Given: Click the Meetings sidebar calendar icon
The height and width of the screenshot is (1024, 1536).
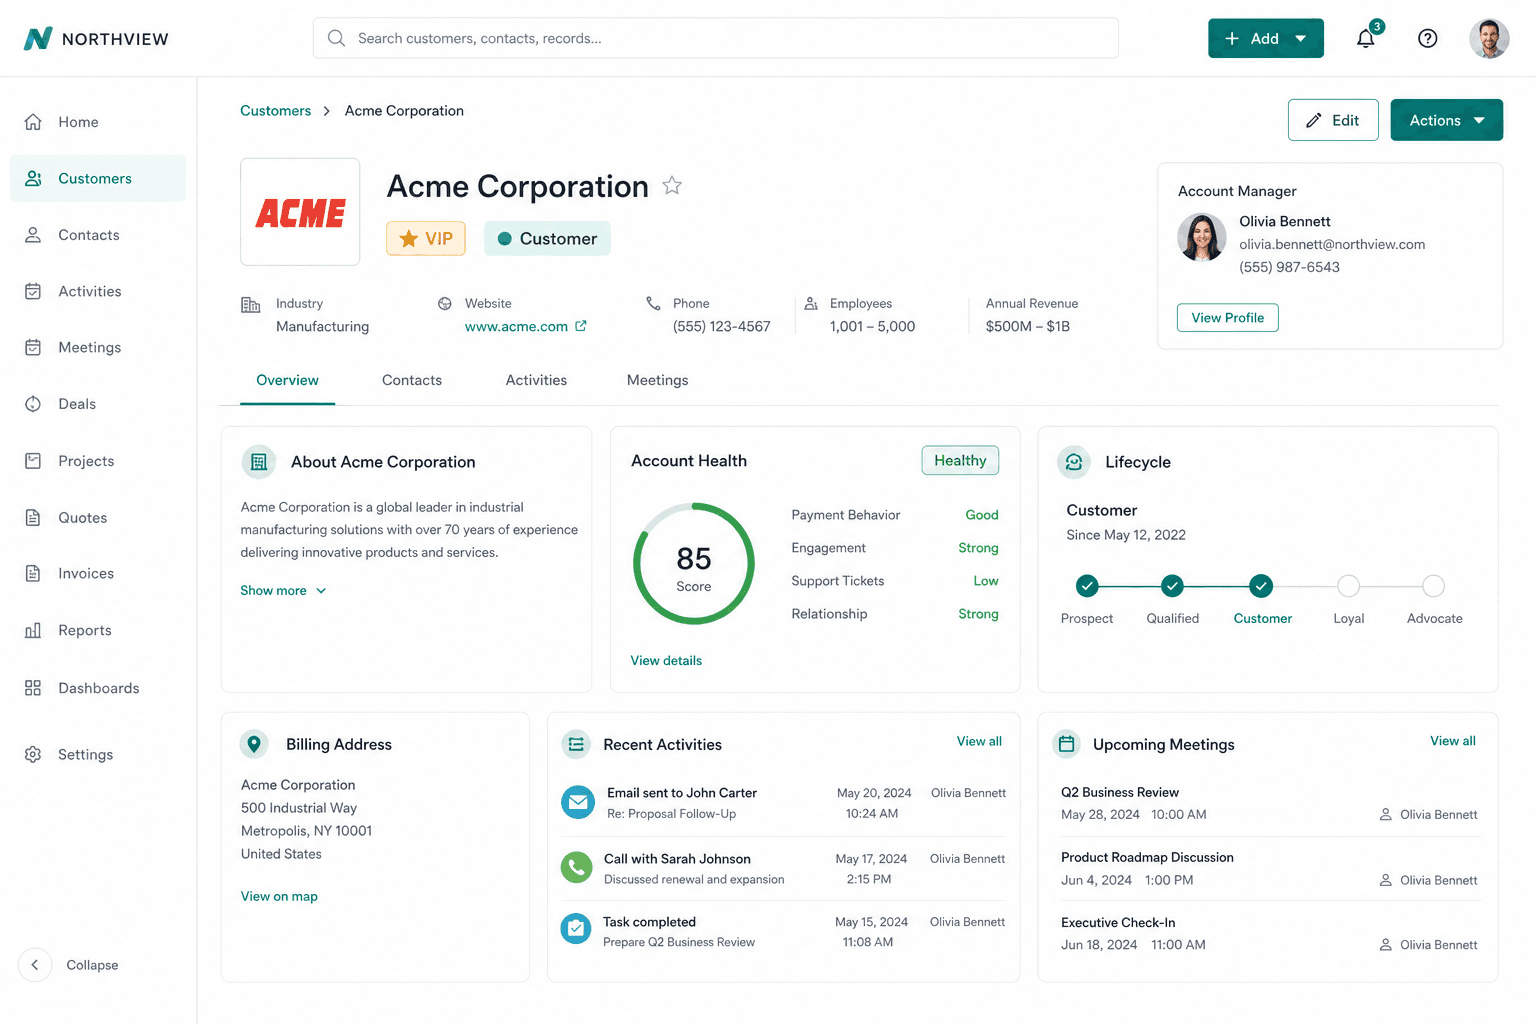Looking at the screenshot, I should tap(33, 347).
